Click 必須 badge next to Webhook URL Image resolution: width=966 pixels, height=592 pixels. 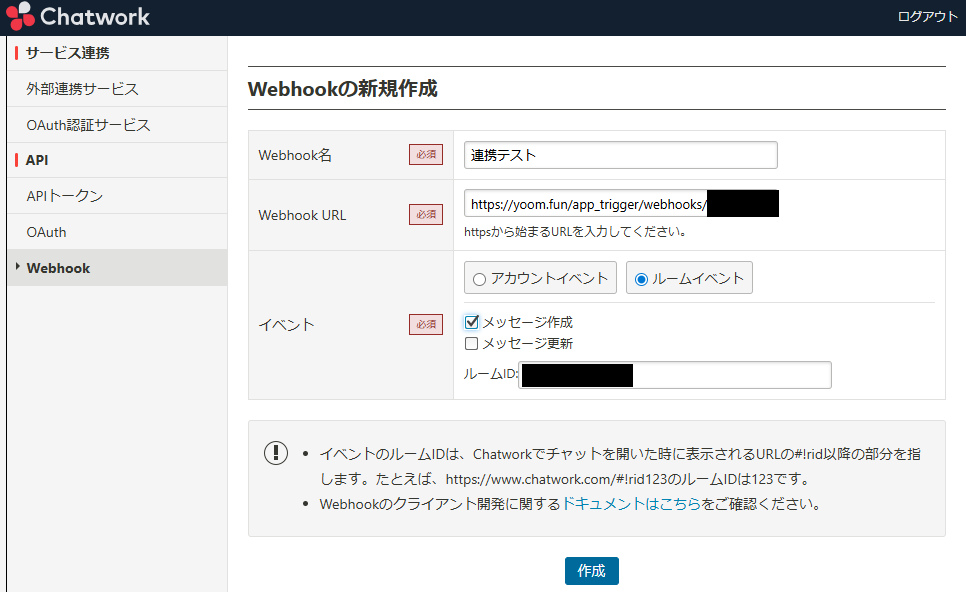coord(426,214)
